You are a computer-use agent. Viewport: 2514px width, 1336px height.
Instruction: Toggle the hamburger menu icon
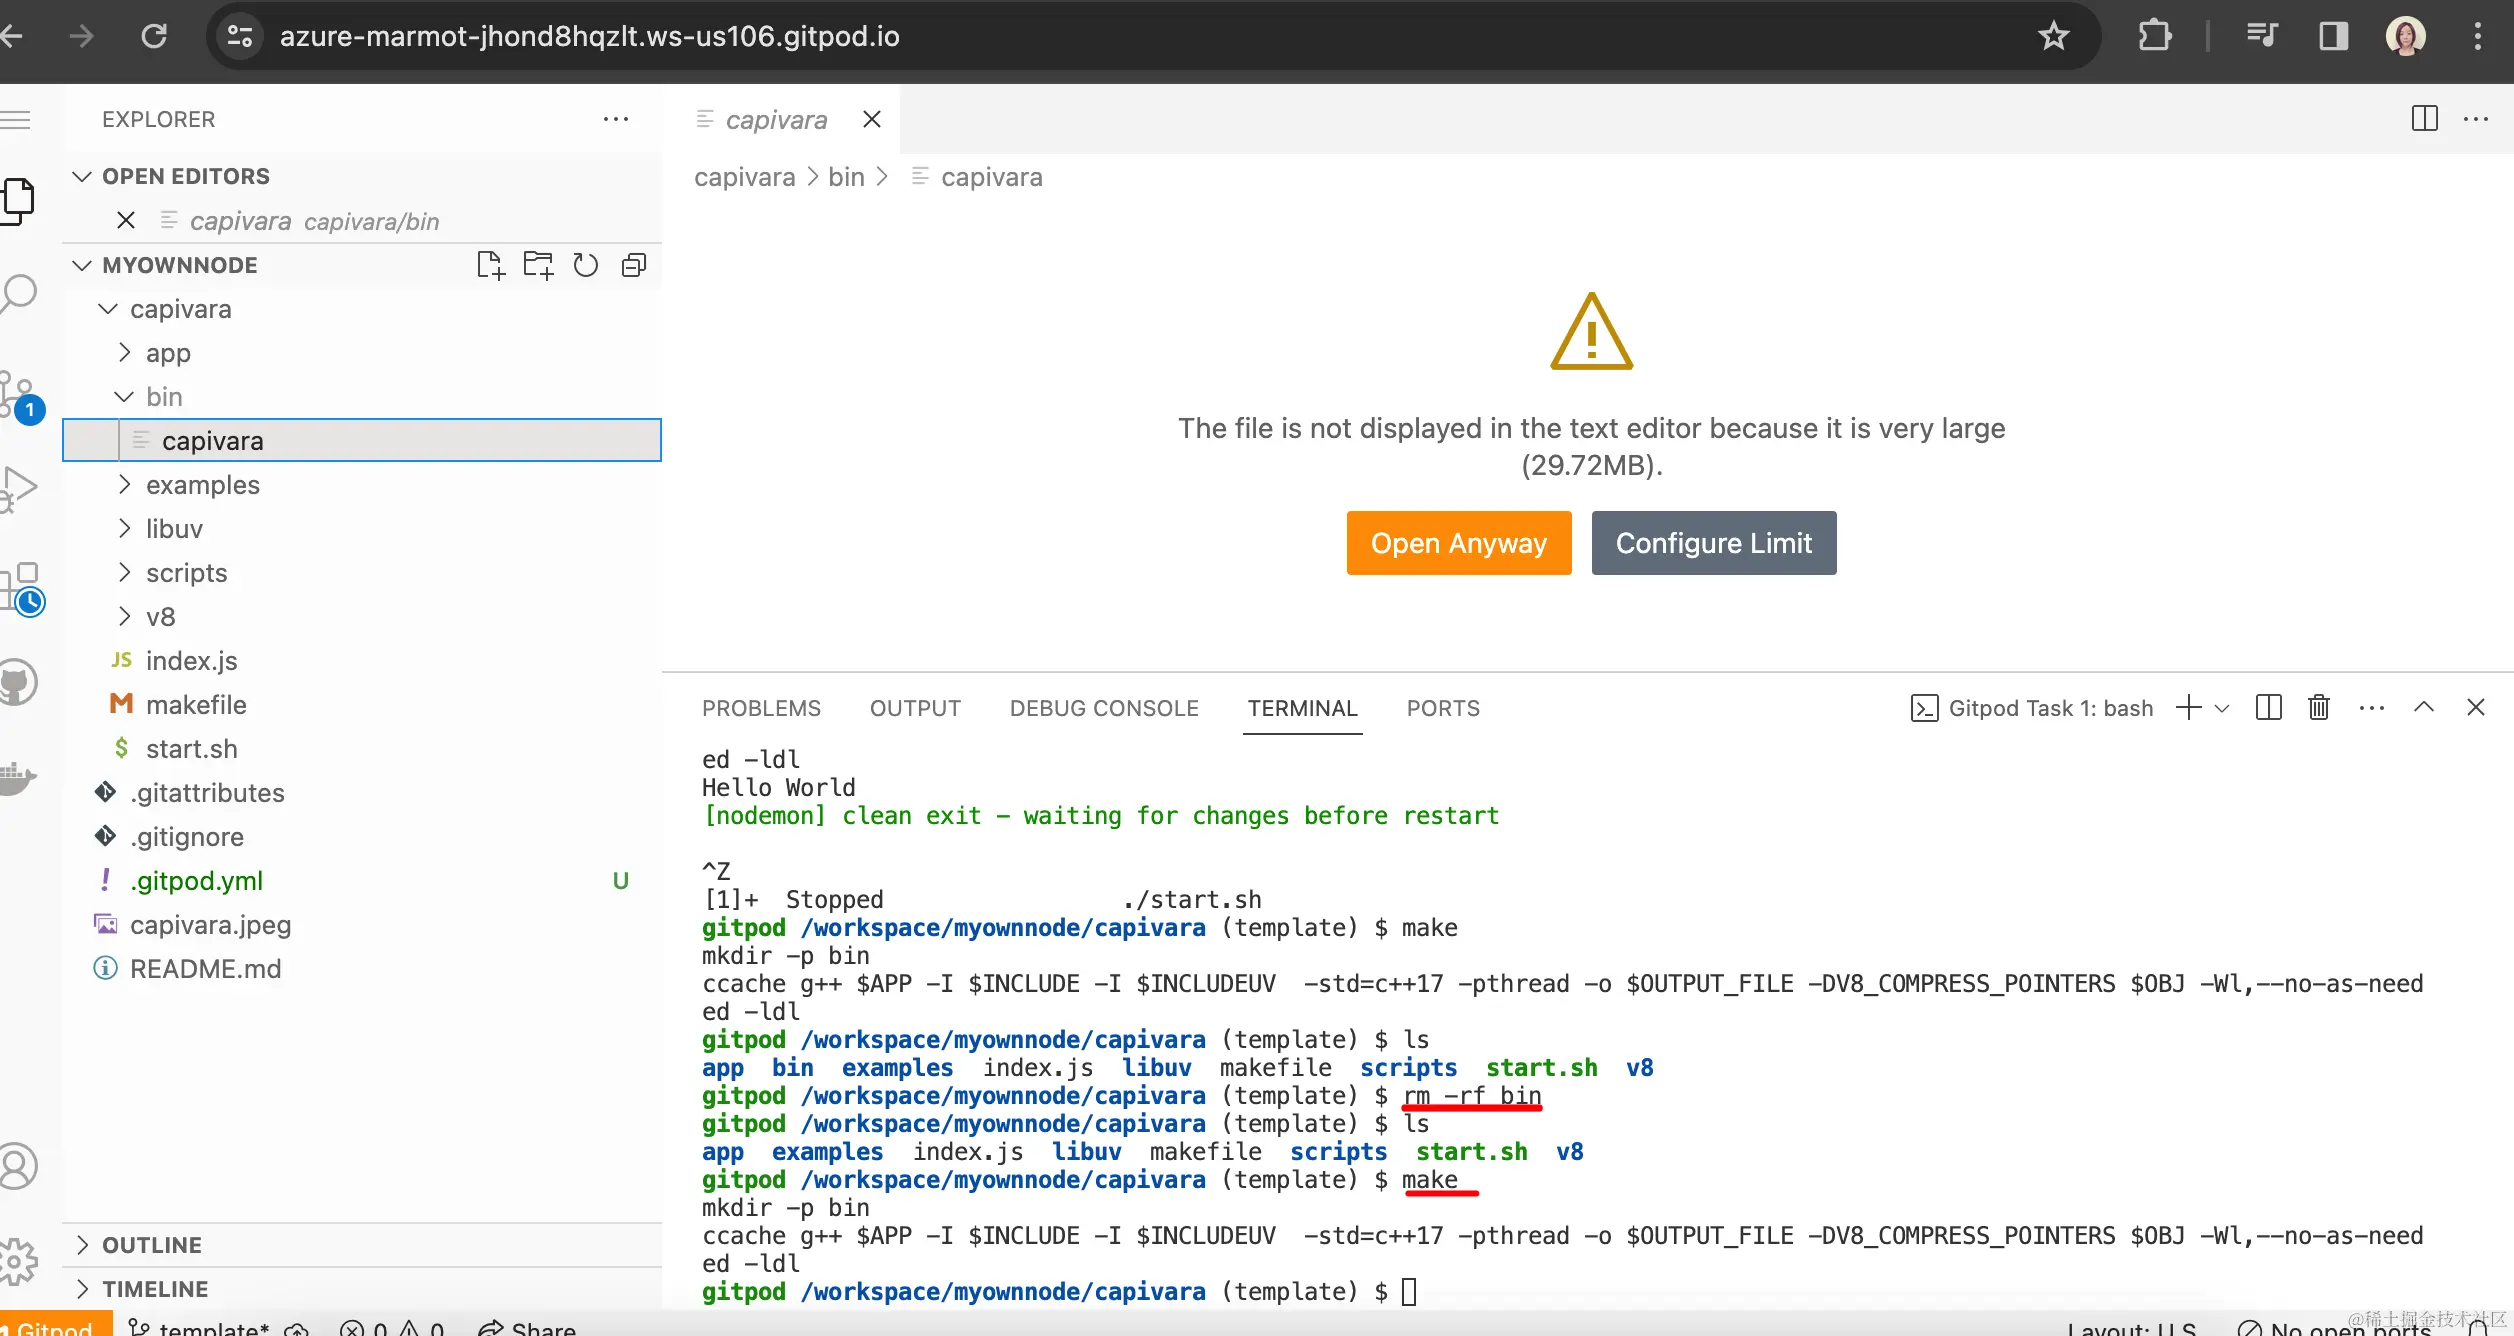pyautogui.click(x=16, y=120)
